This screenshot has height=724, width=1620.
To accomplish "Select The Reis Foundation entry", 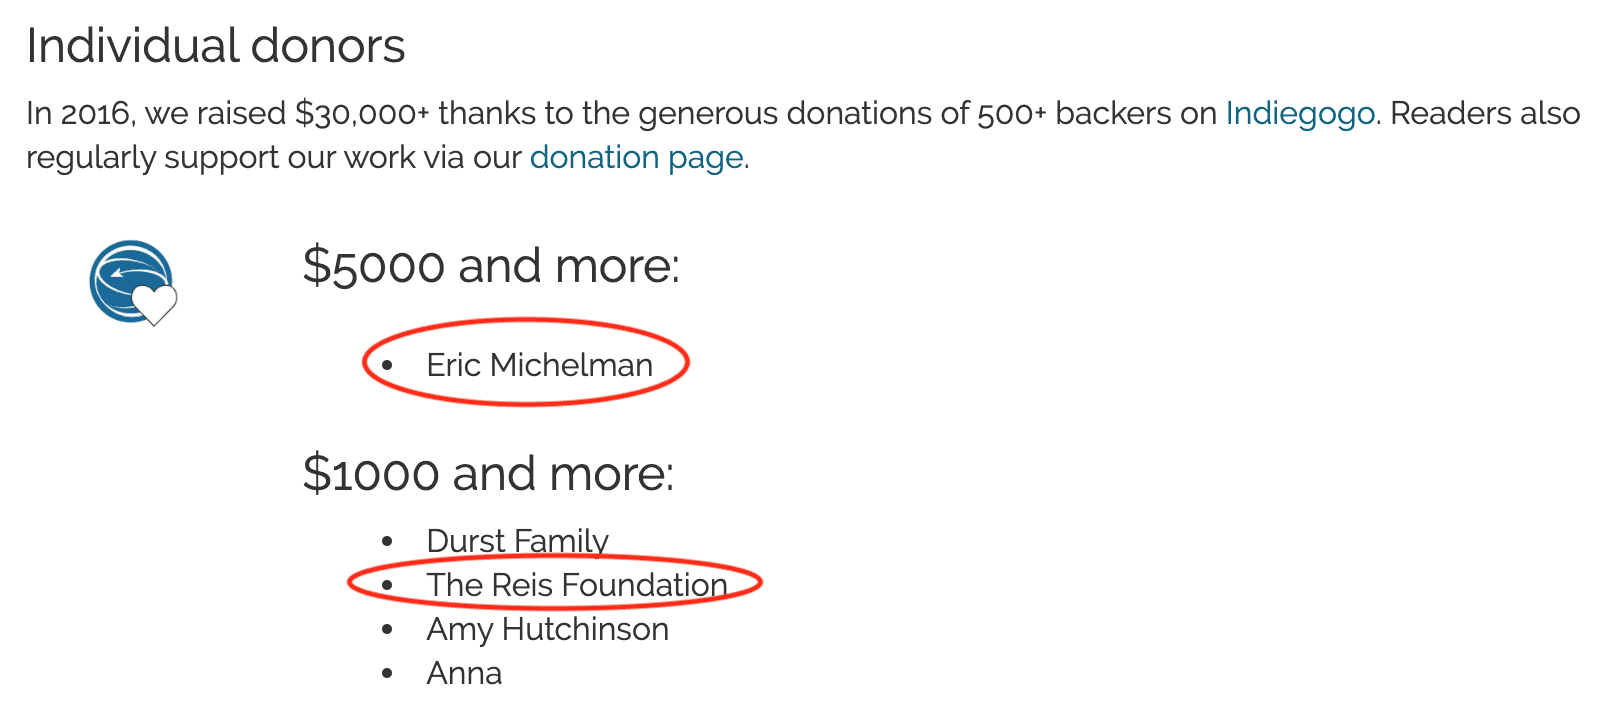I will click(x=577, y=585).
